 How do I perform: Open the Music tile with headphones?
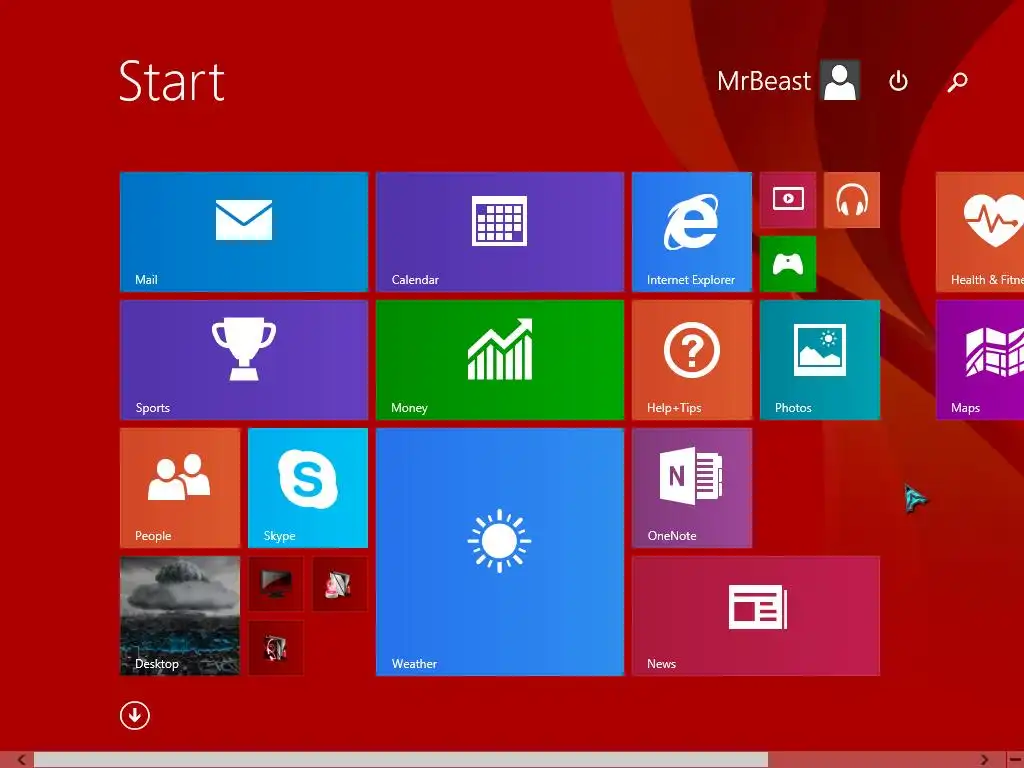tap(852, 200)
